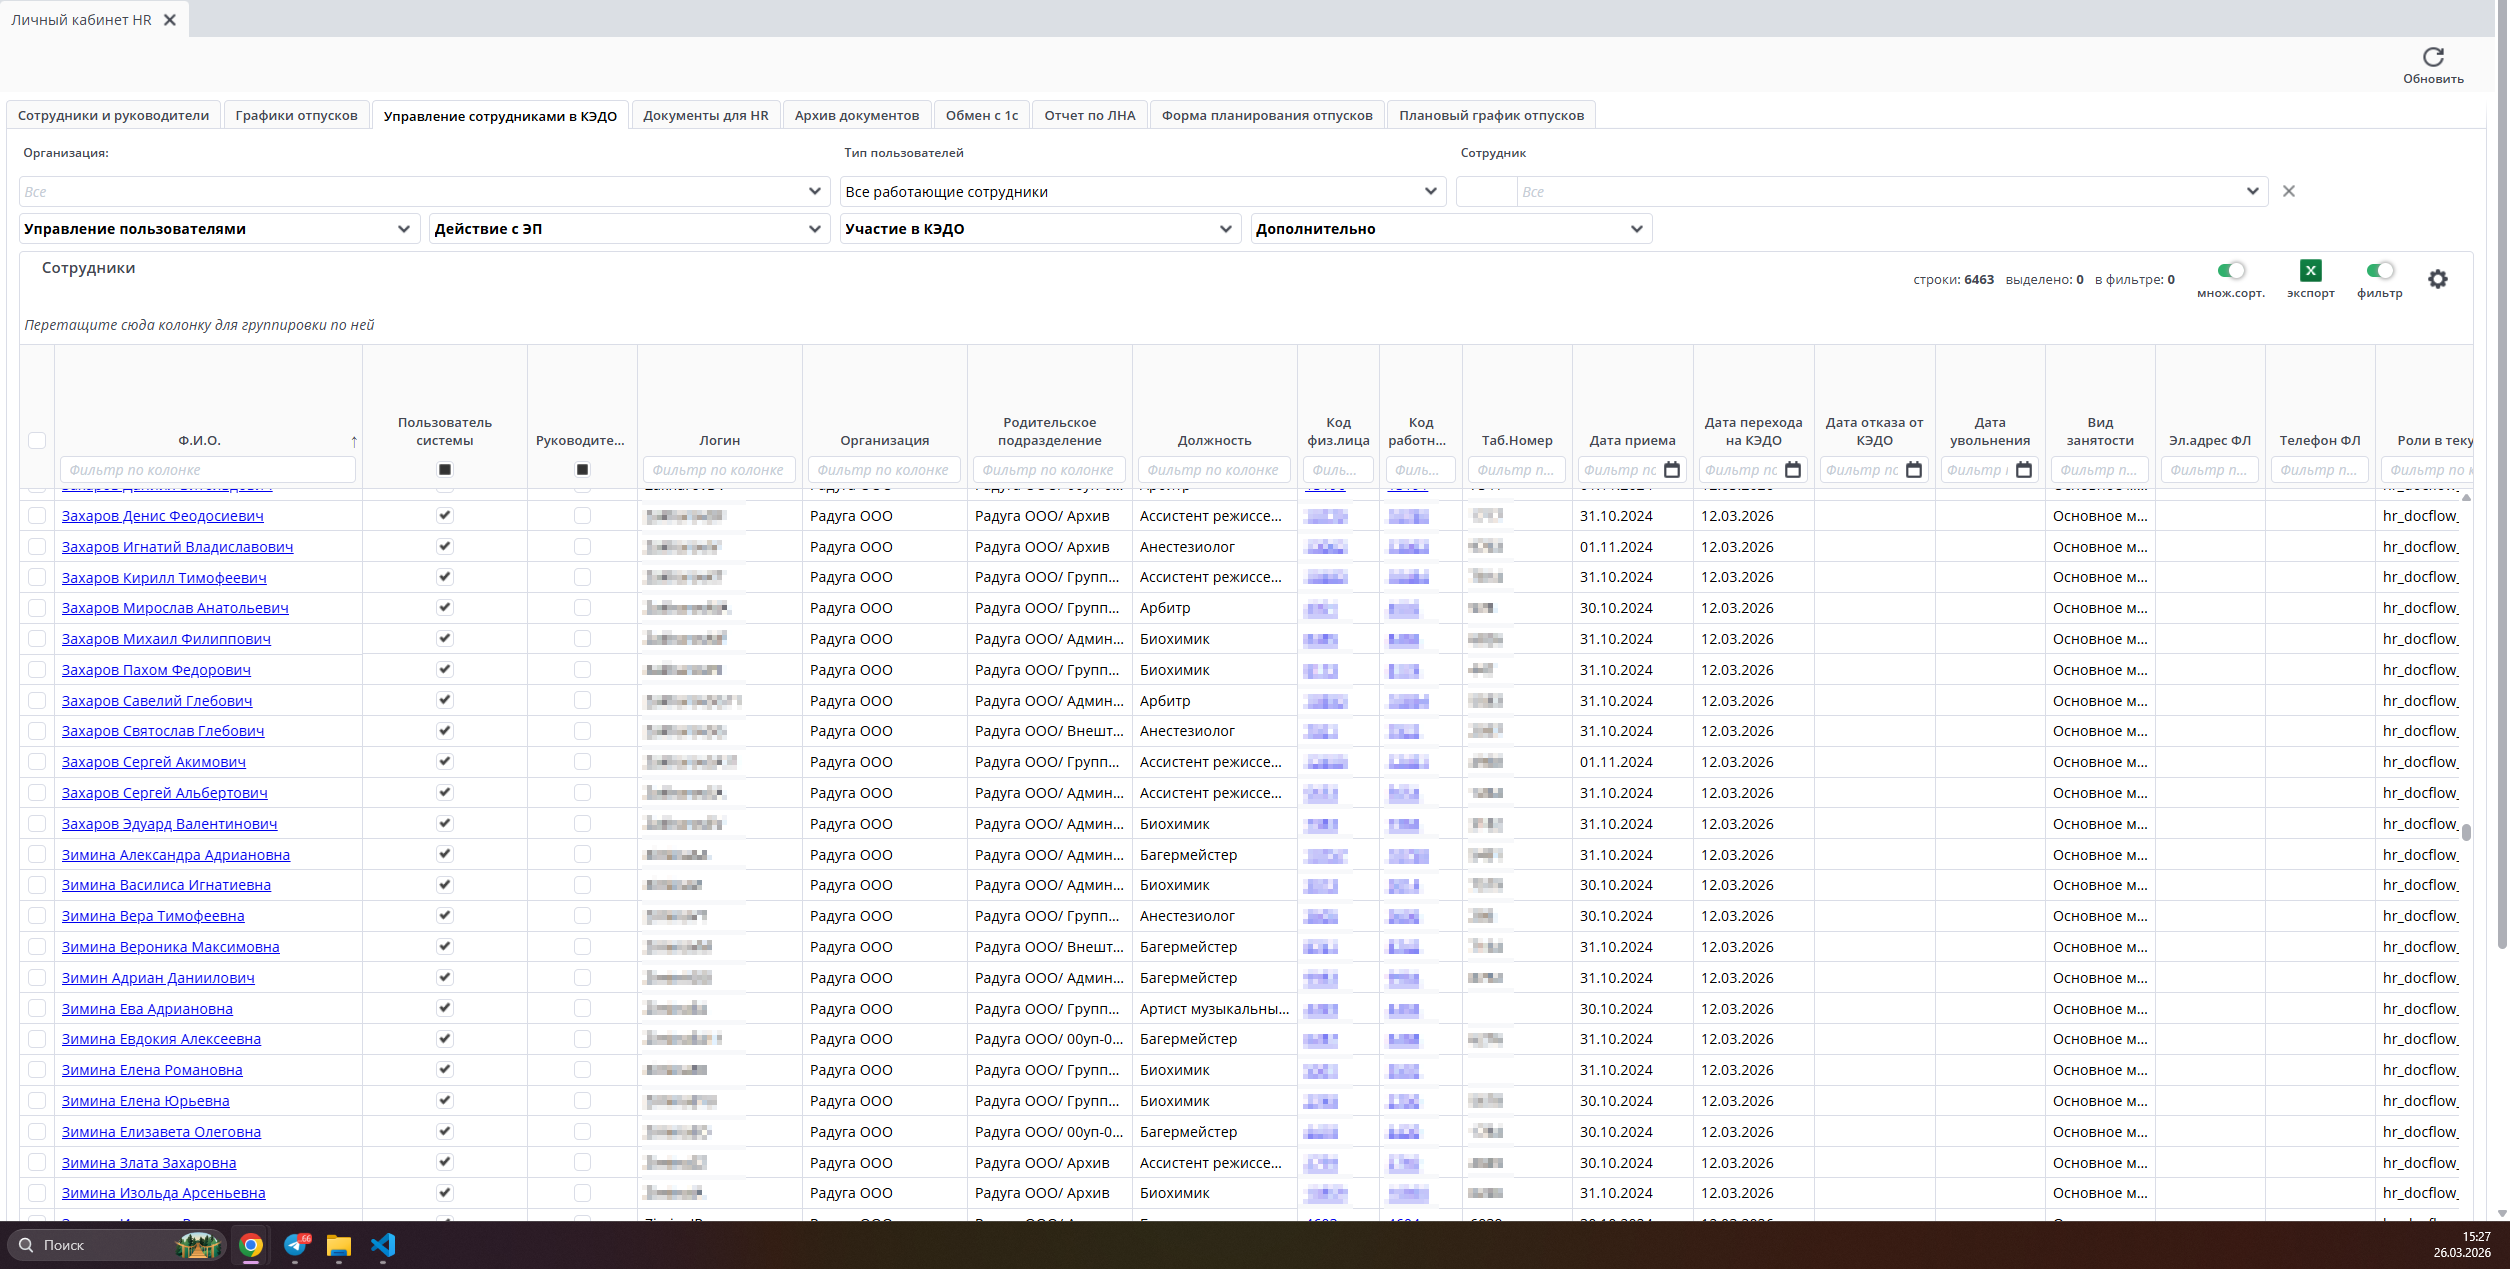
Task: Expand the Действие с ЭП dropdown
Action: [629, 229]
